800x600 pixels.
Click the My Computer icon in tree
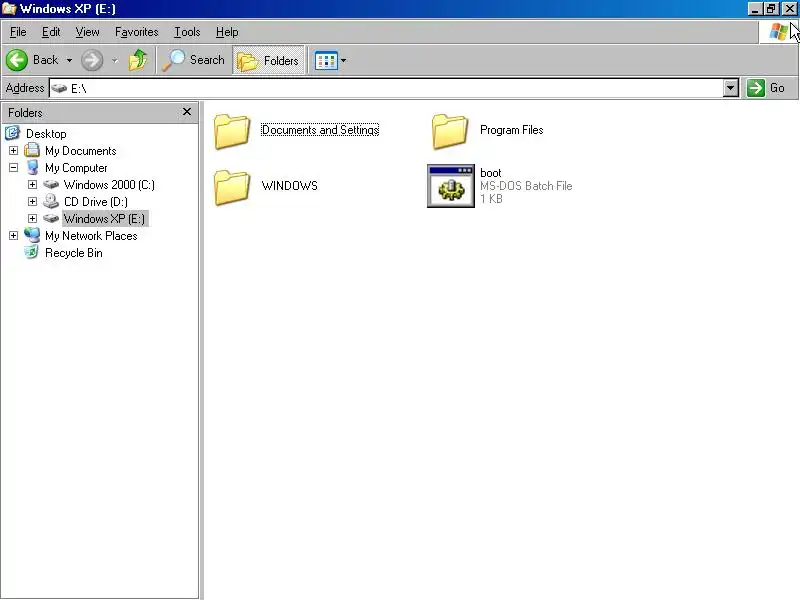pos(32,167)
